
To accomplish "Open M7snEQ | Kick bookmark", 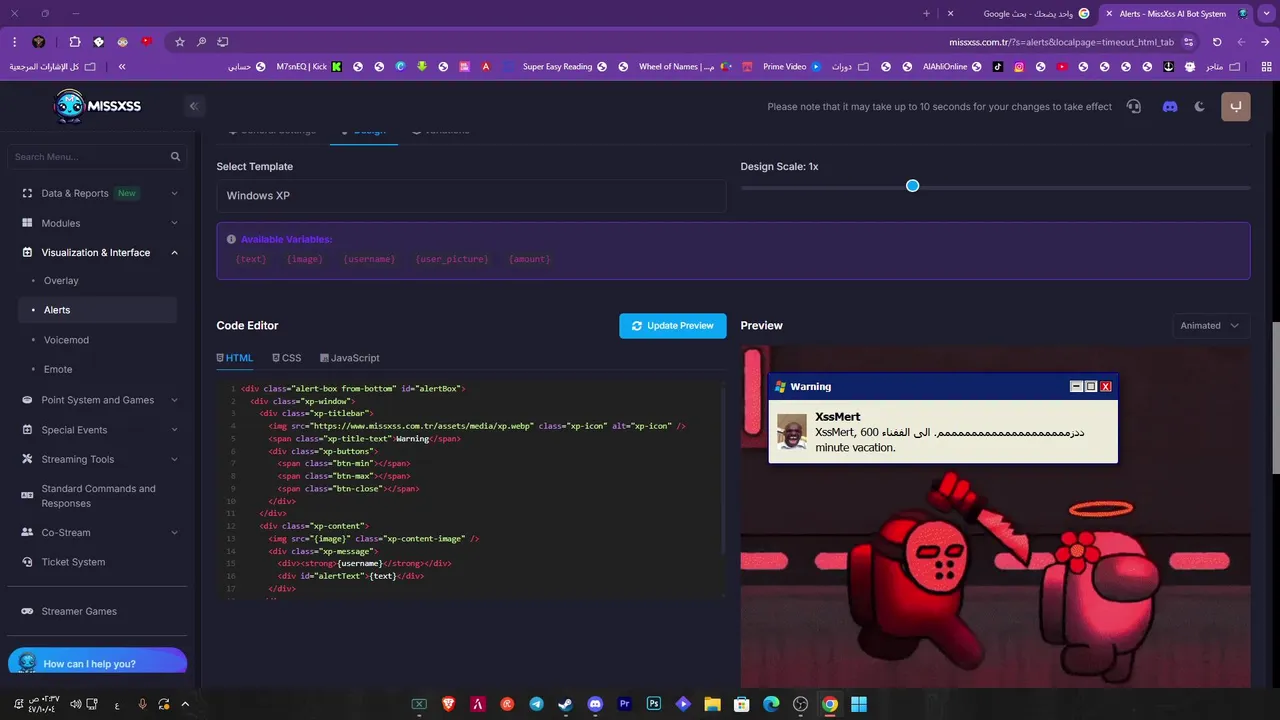I will [x=309, y=67].
